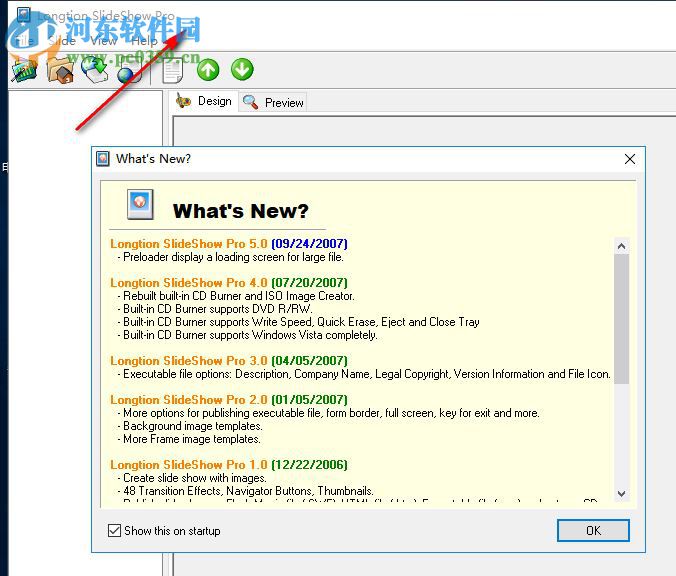Screen dimensions: 676x576
Task: Click the scroll up arrow in changelog
Action: (621, 246)
